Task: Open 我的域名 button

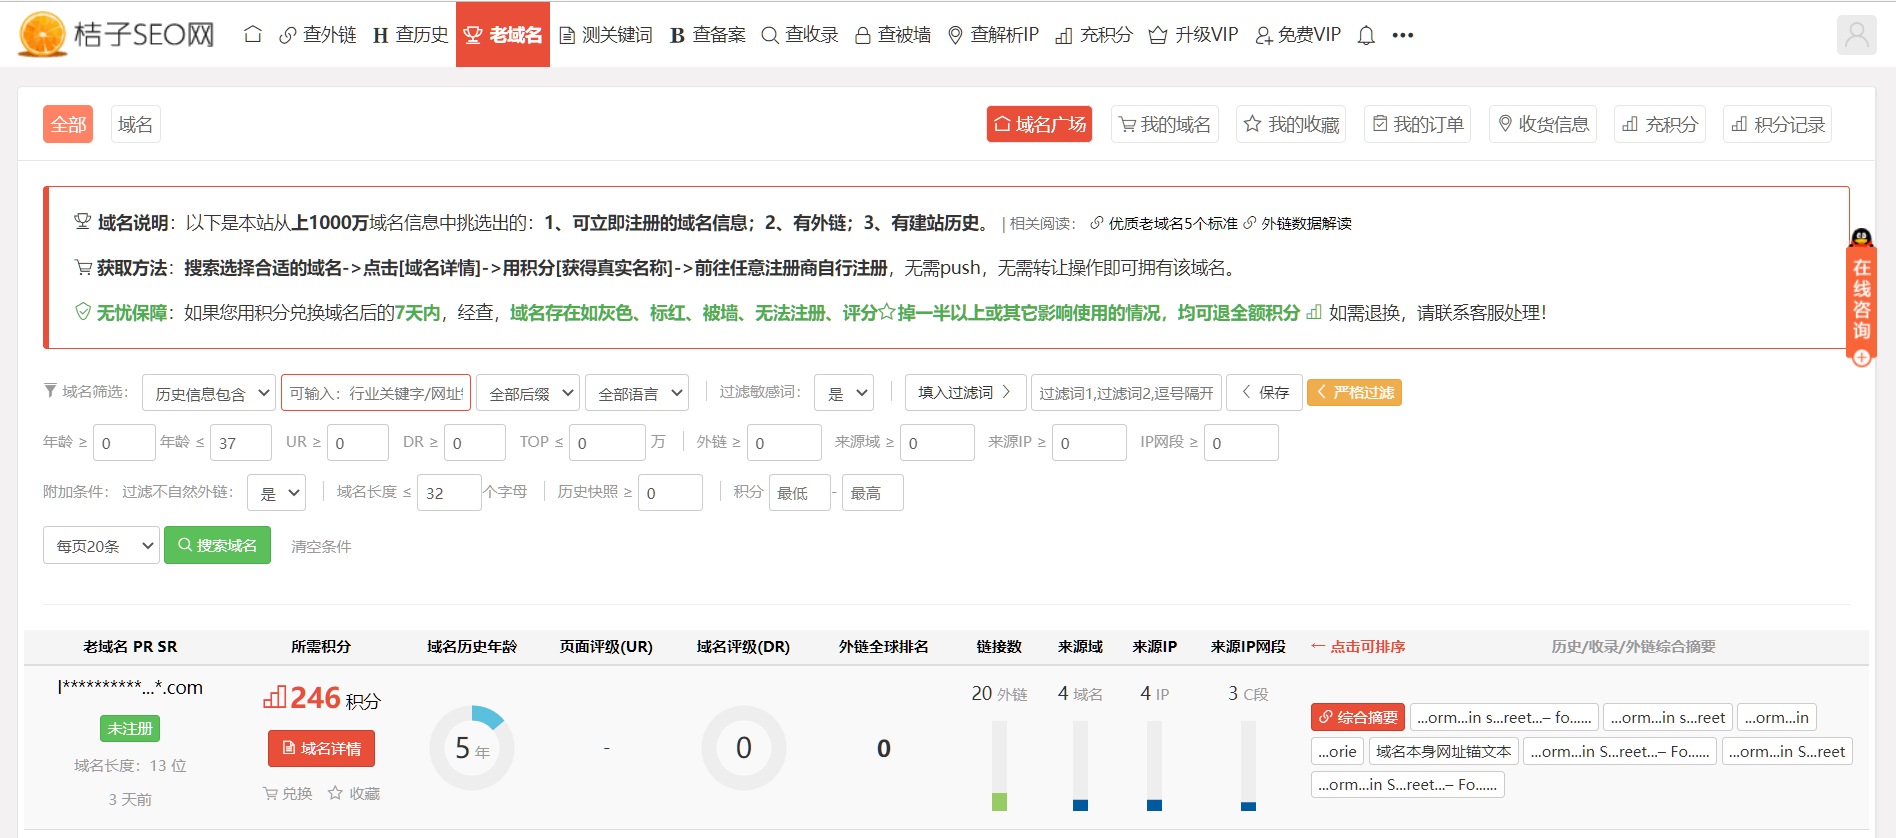Action: click(x=1164, y=124)
